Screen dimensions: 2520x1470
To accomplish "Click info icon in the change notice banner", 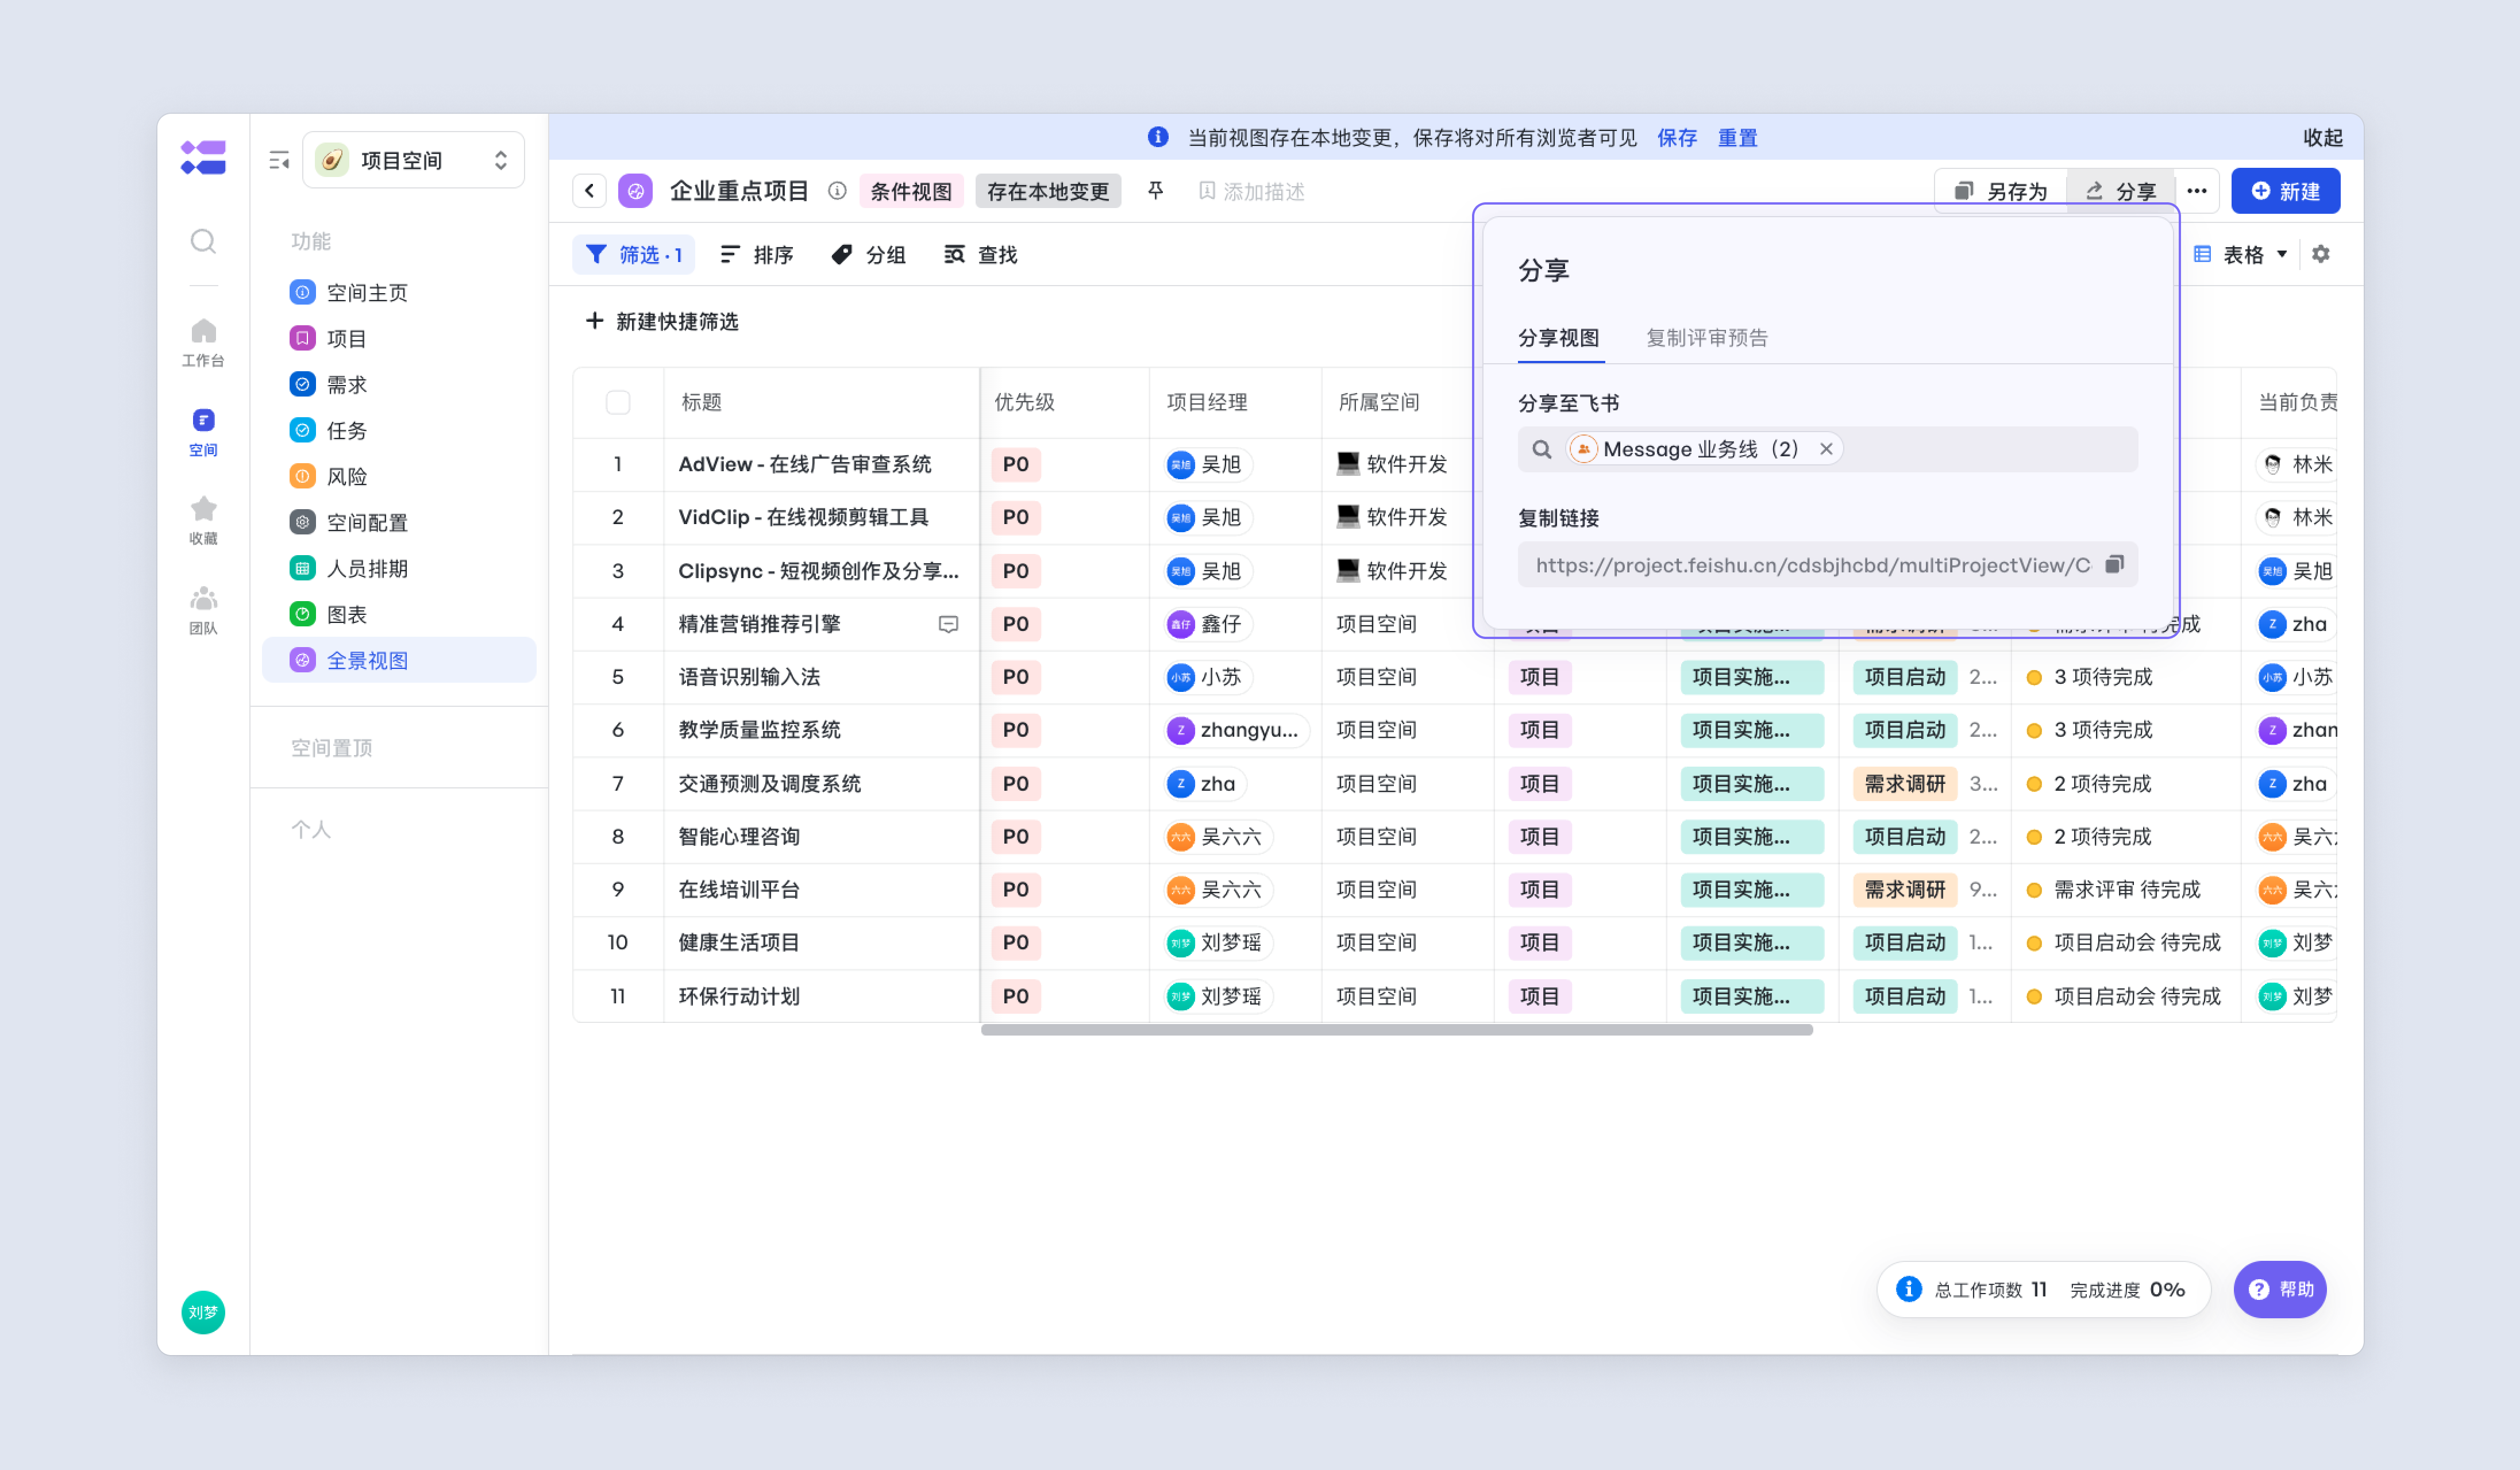I will point(1158,137).
